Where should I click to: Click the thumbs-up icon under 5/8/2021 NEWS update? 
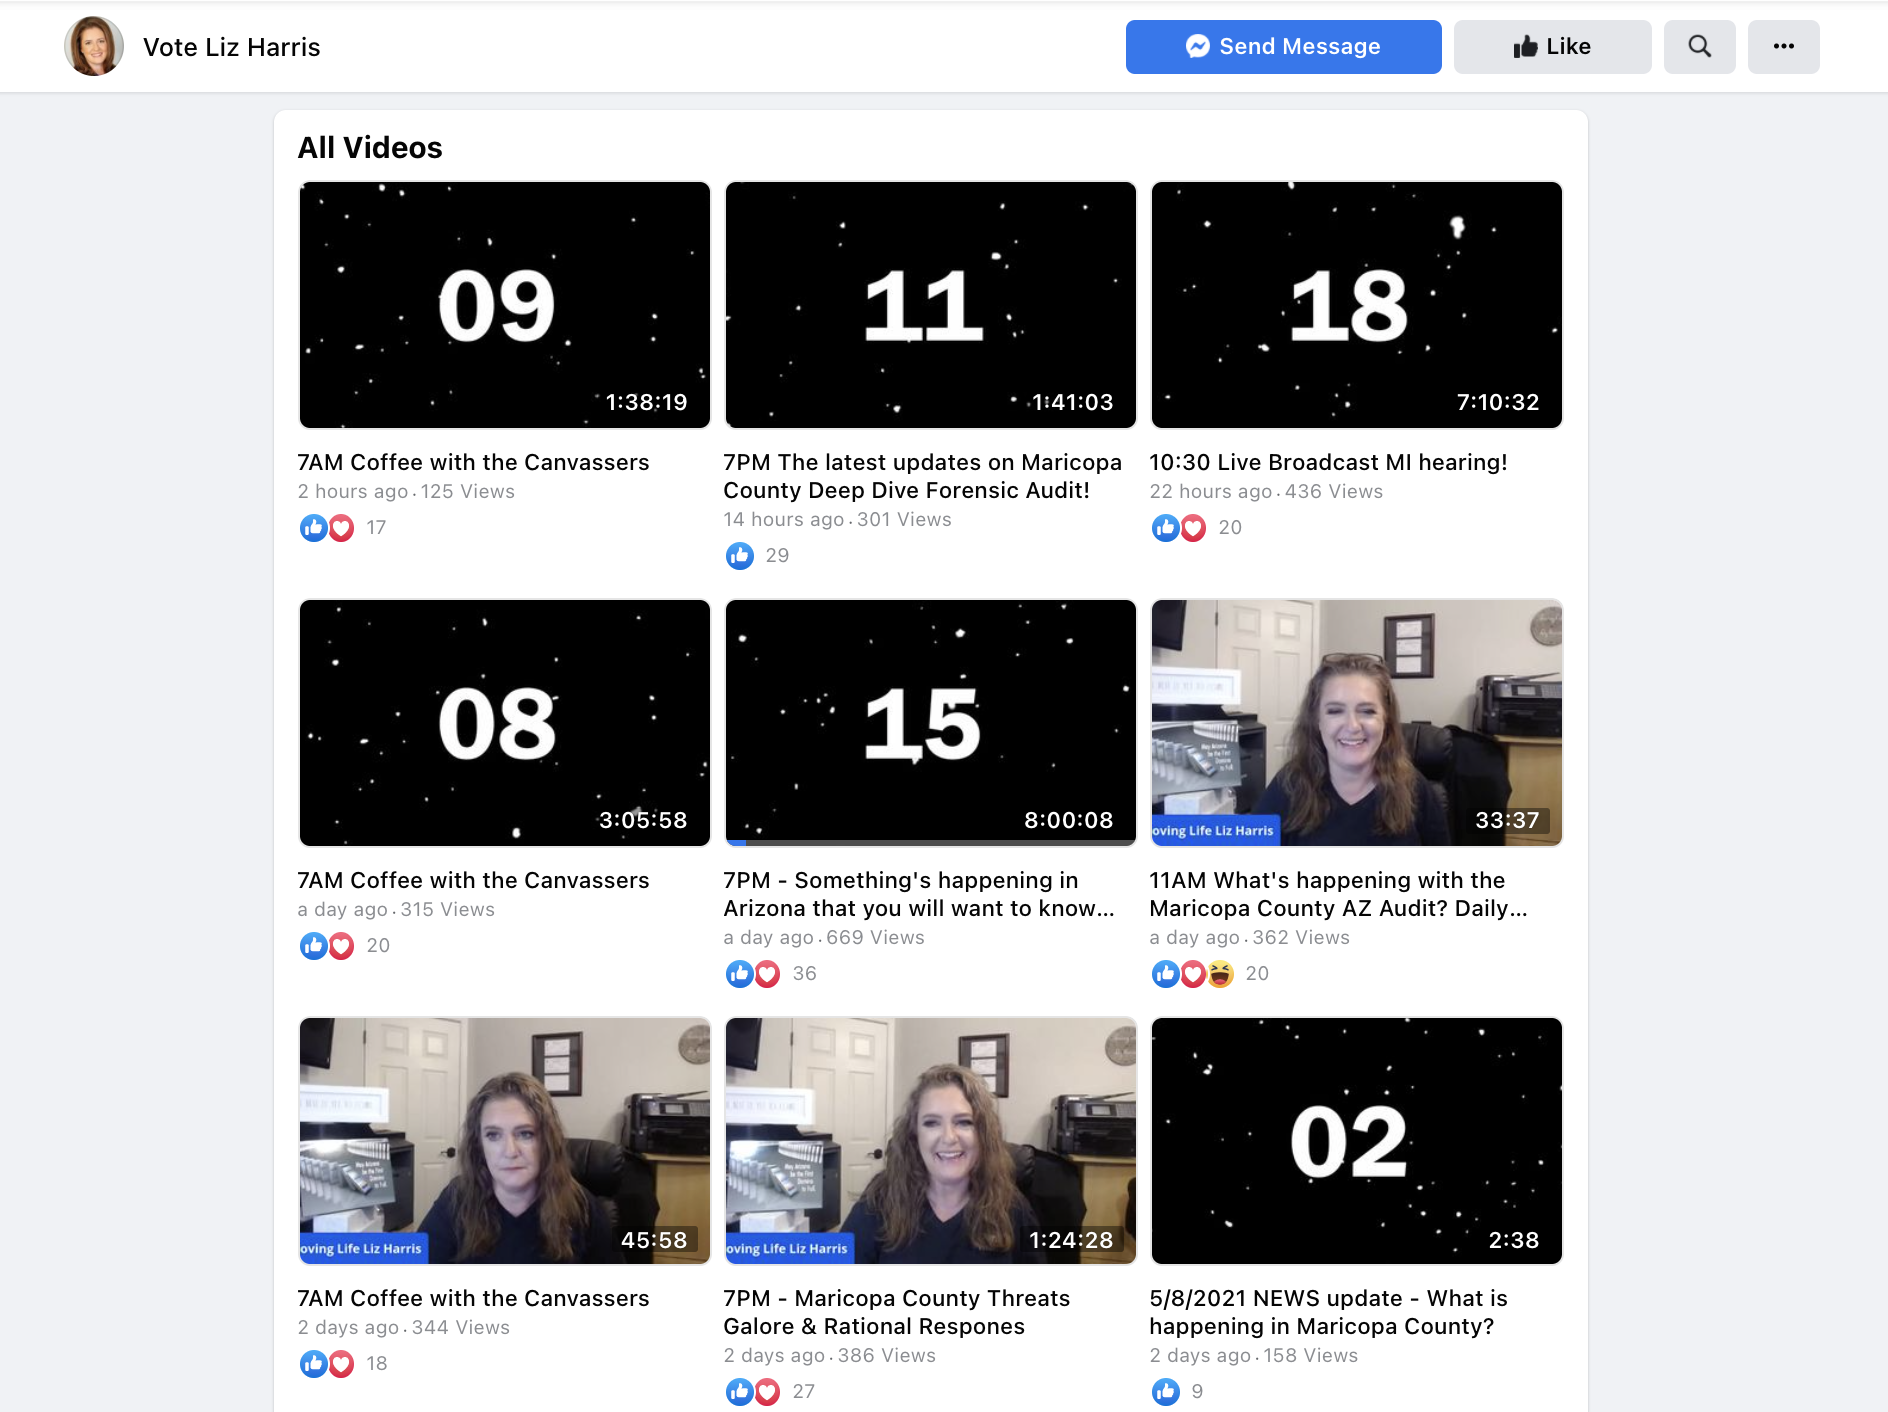(1165, 1392)
